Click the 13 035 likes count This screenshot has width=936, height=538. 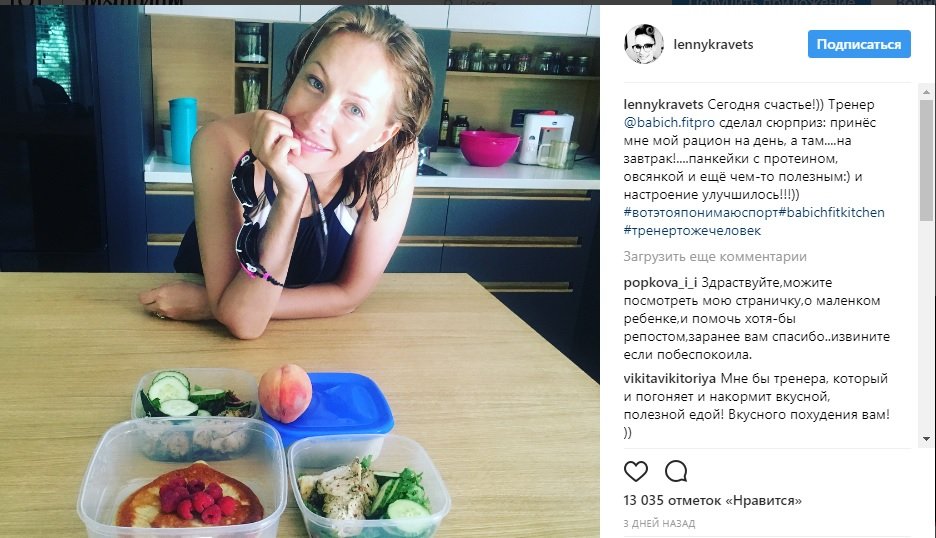(713, 500)
